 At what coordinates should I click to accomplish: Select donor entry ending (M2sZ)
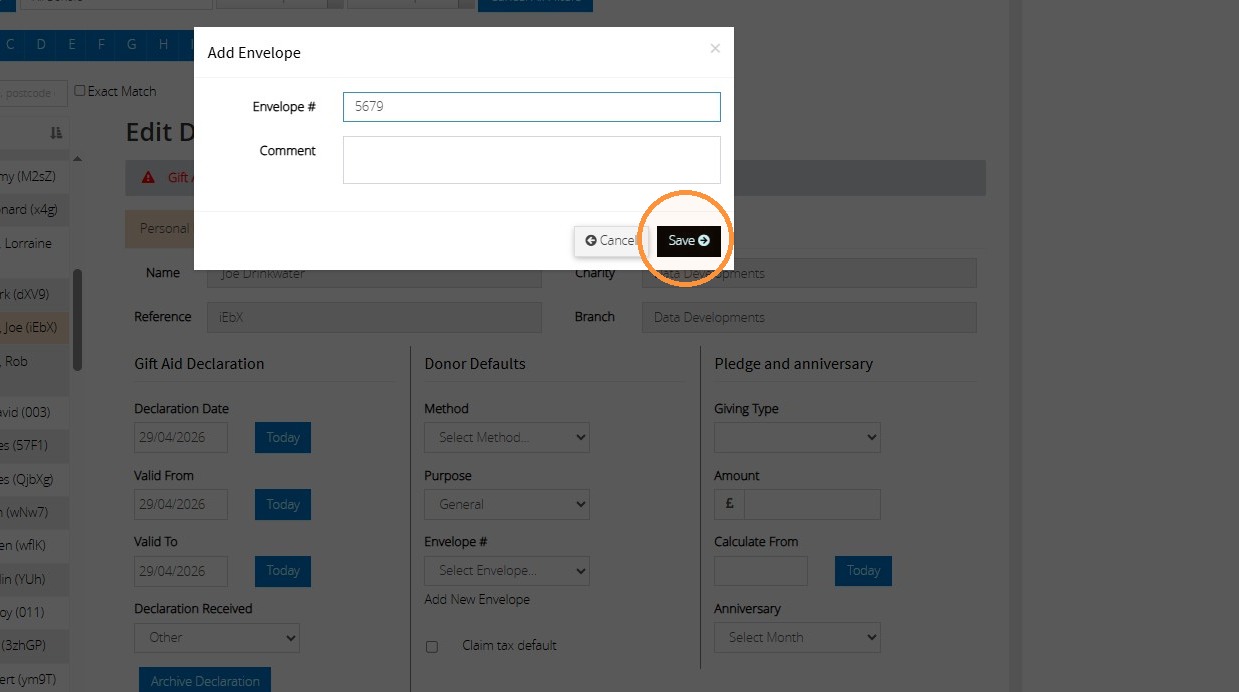34,176
